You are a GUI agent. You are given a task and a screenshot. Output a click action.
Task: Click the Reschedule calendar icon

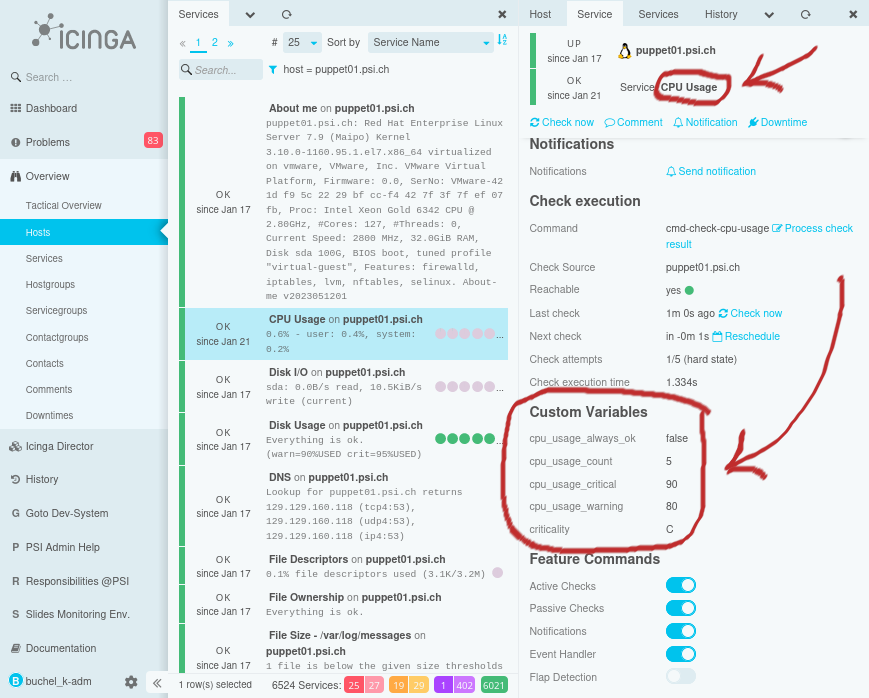[717, 337]
